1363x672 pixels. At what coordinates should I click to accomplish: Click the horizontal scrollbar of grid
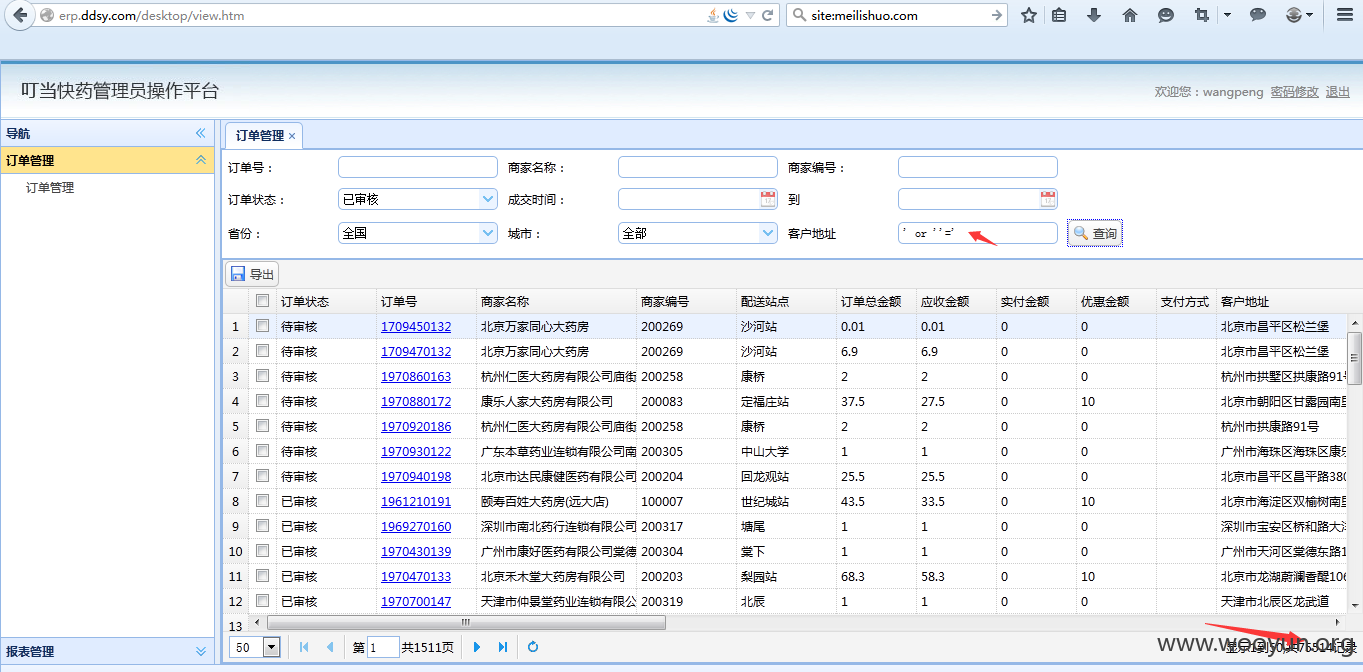(467, 622)
